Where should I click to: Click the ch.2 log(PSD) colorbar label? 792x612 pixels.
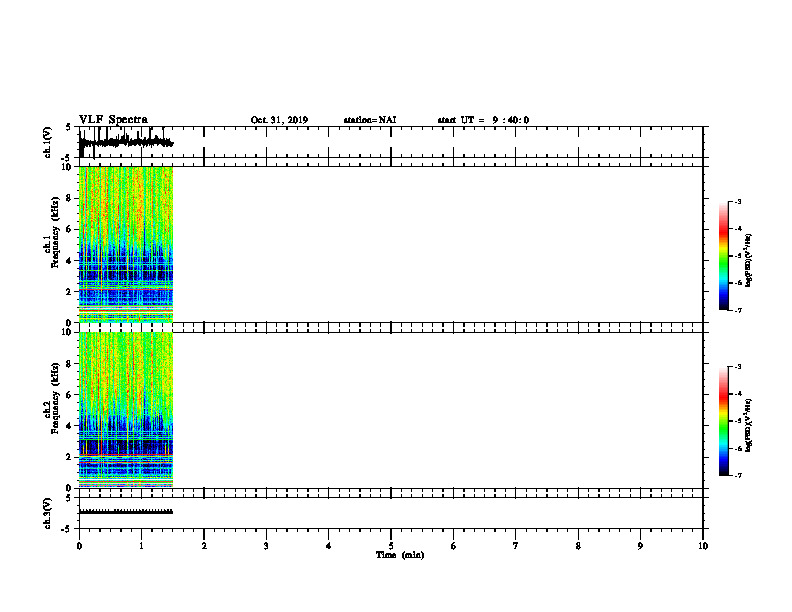point(748,426)
